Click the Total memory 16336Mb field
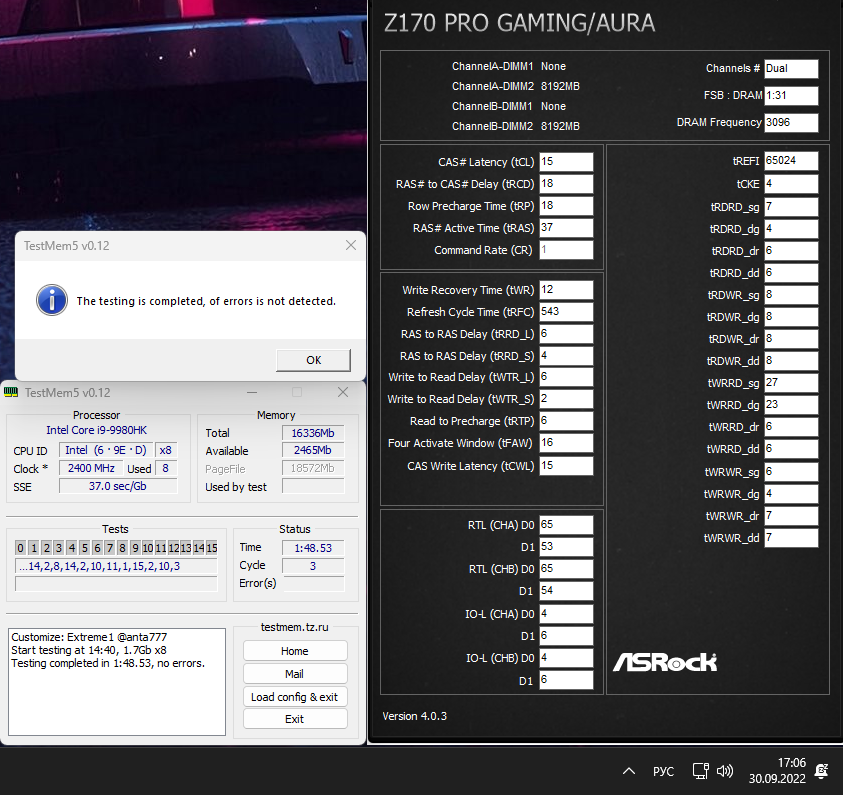Screen dimensions: 843x795 [x=313, y=433]
